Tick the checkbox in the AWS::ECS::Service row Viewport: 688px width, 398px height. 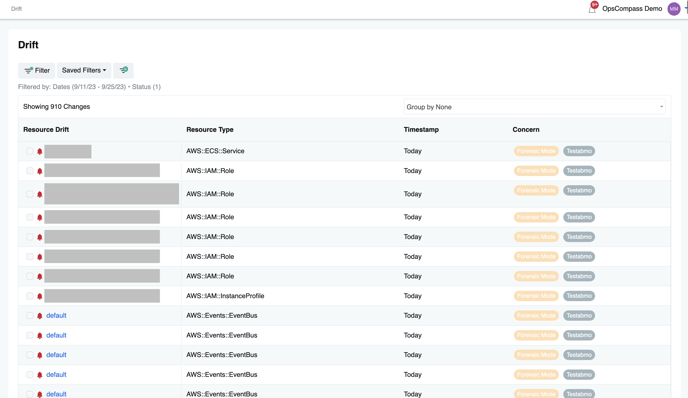click(29, 151)
